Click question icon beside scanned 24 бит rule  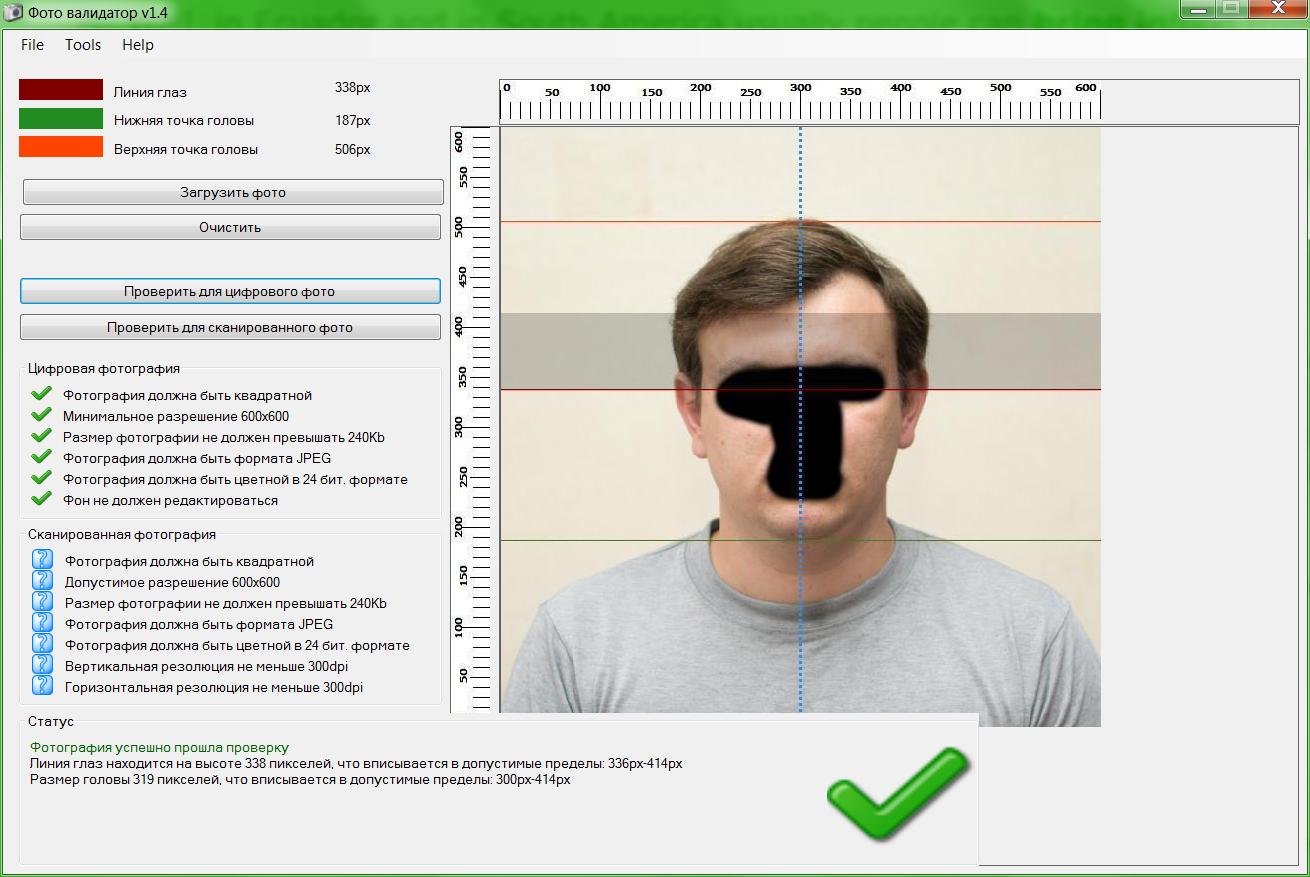click(42, 643)
